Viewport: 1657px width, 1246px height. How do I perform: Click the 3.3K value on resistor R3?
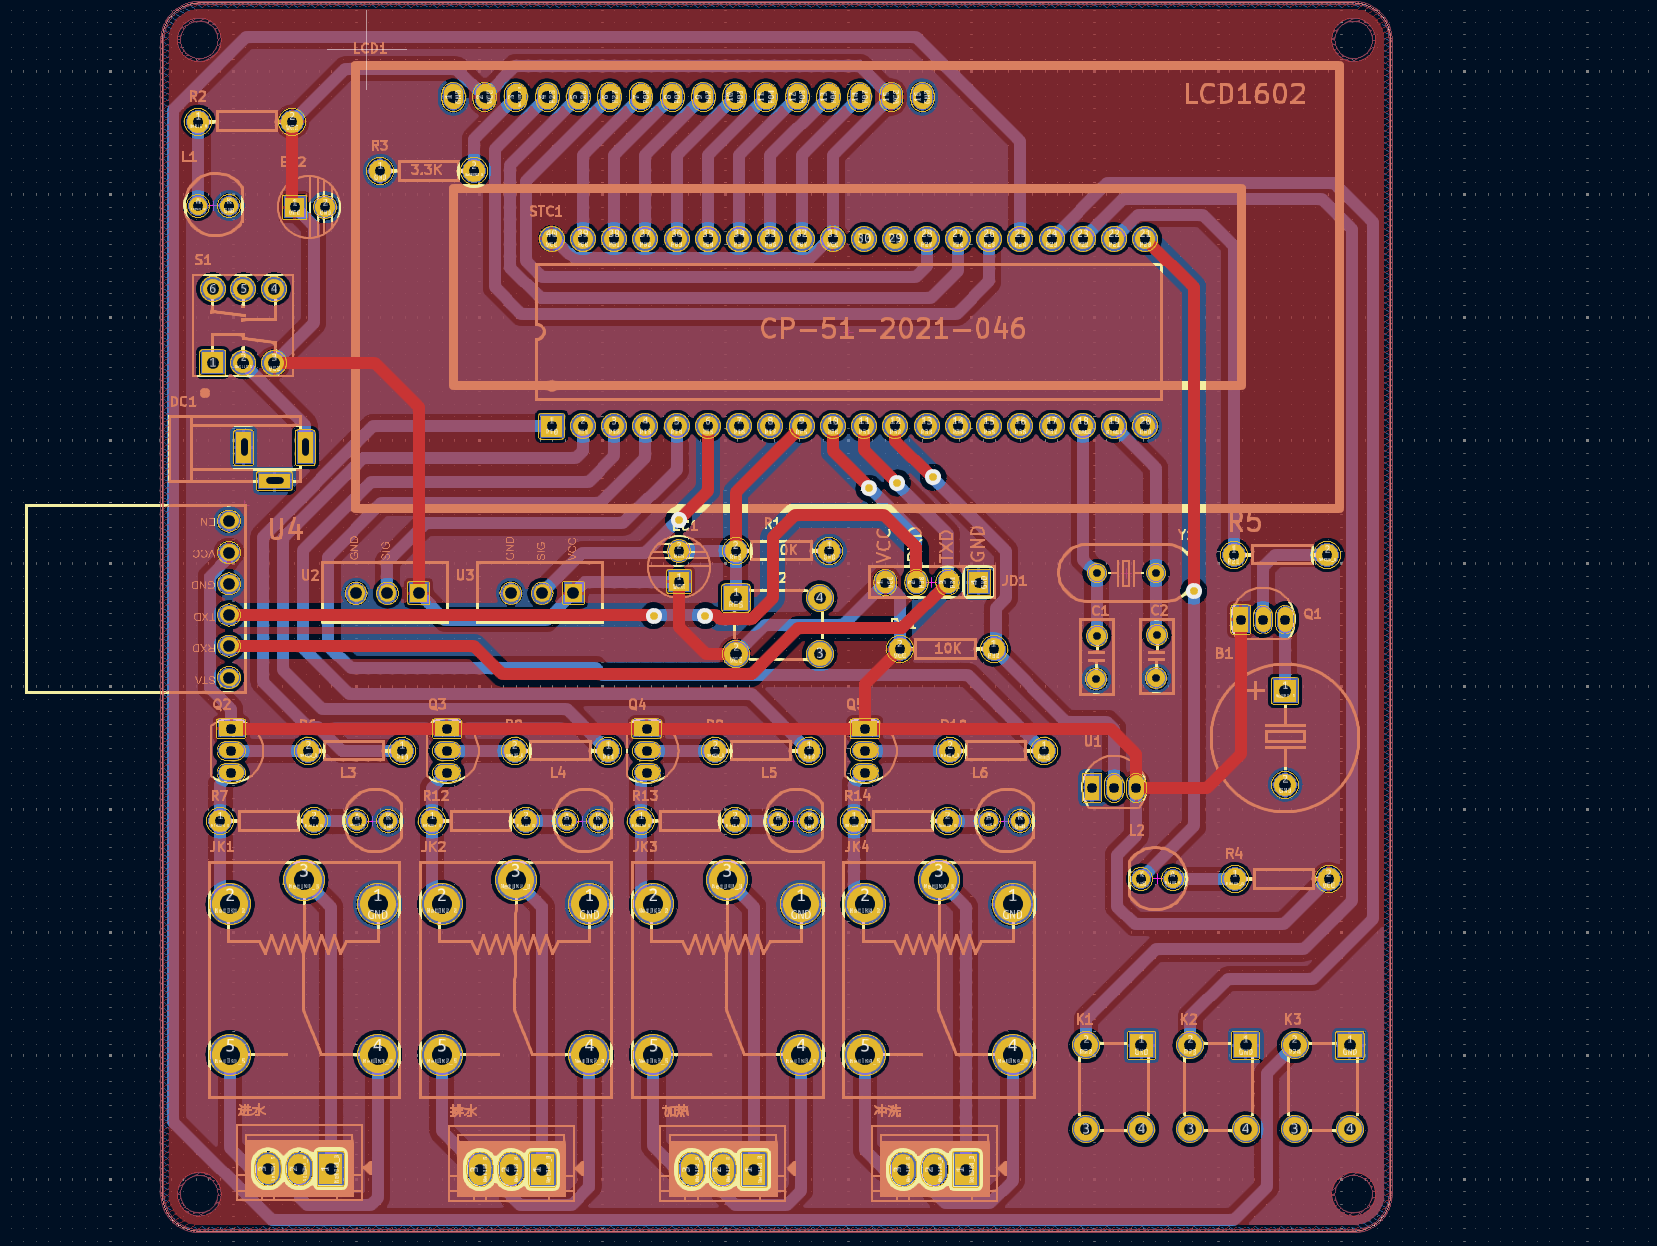click(x=426, y=170)
